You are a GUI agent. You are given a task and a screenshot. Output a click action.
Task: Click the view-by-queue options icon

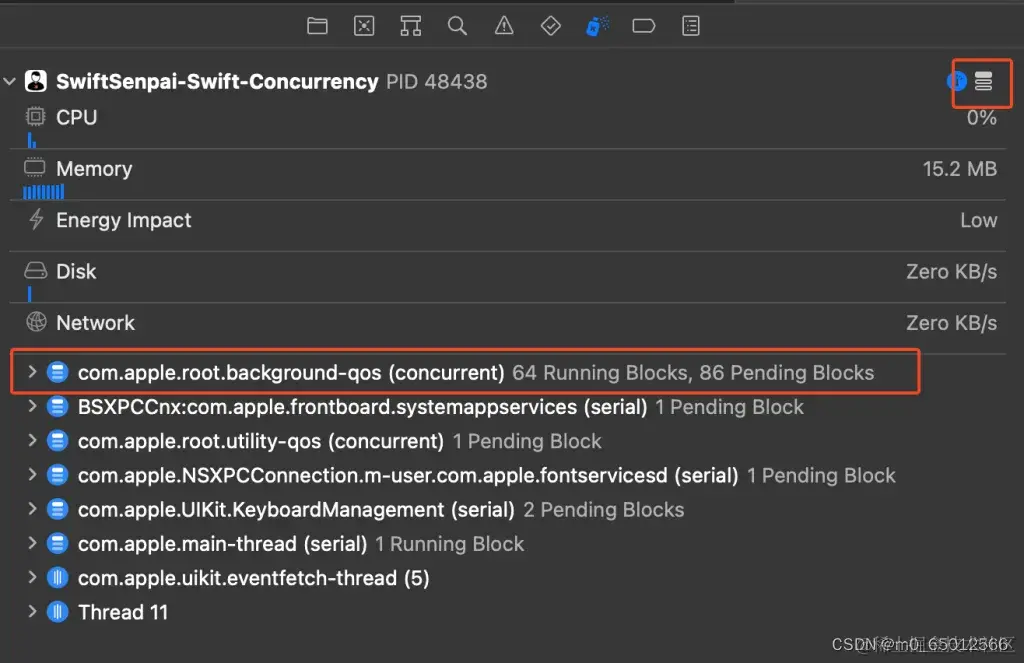point(984,82)
